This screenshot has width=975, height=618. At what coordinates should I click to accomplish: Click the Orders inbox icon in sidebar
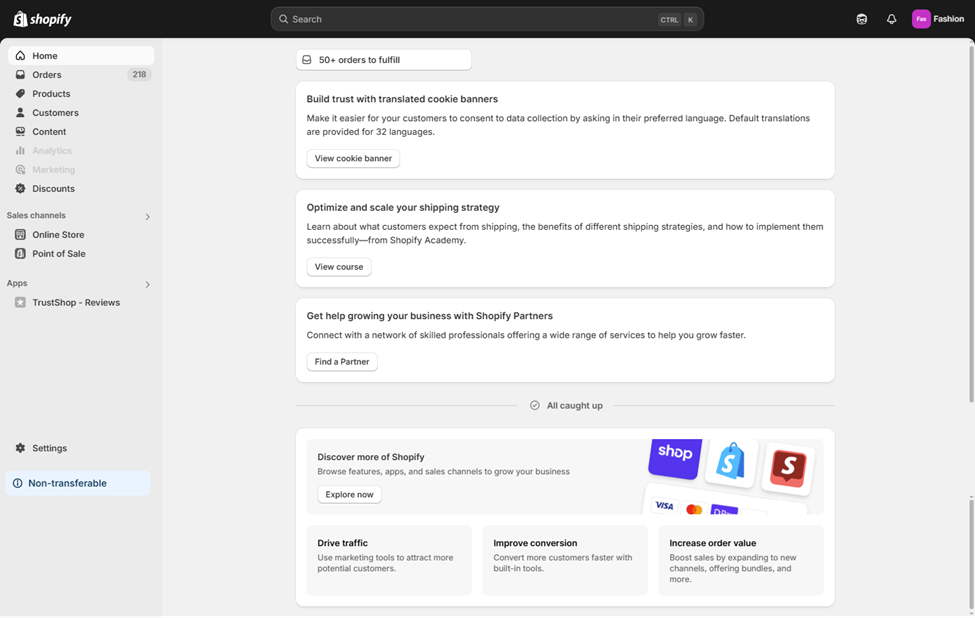21,75
